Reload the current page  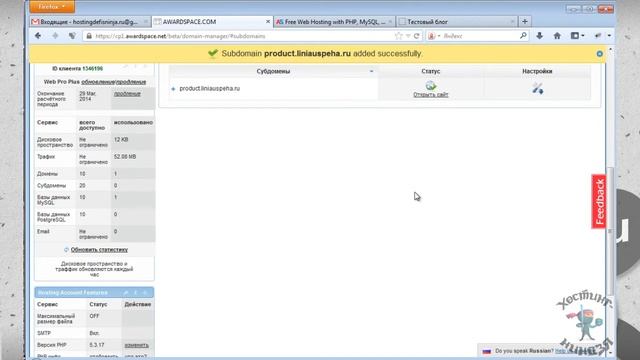(416, 36)
